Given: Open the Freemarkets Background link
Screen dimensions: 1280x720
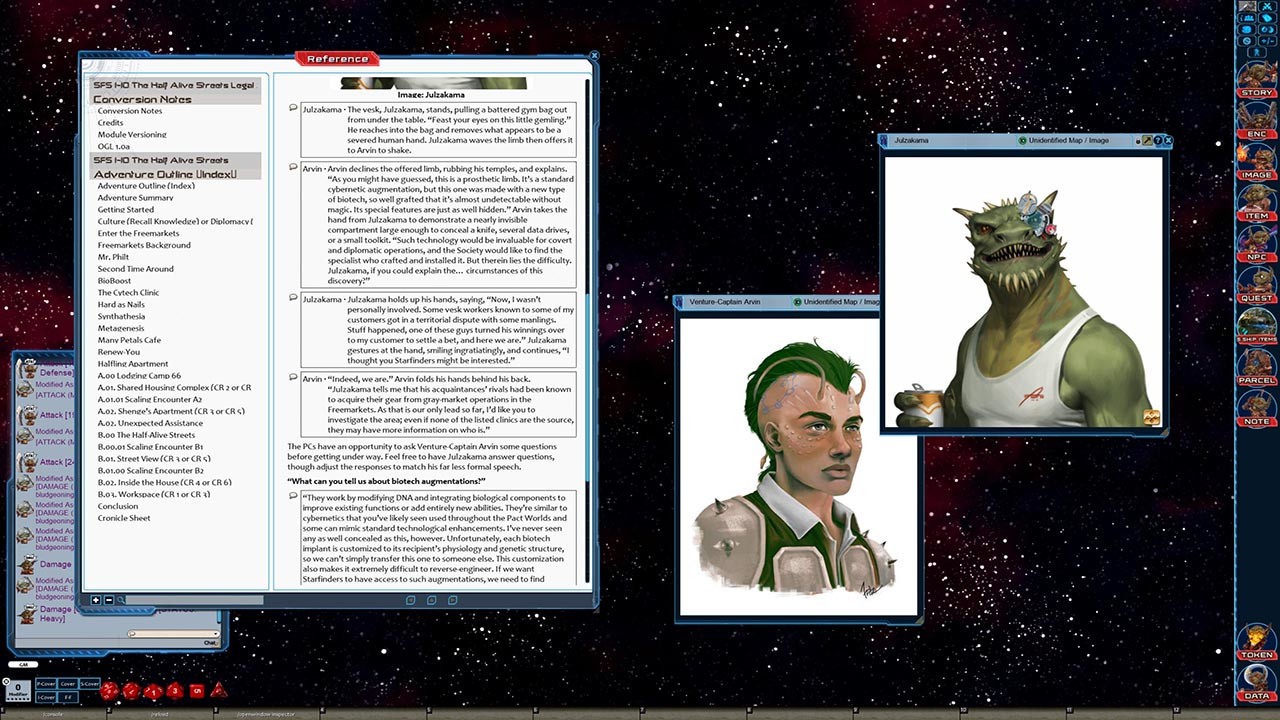Looking at the screenshot, I should click(x=144, y=245).
